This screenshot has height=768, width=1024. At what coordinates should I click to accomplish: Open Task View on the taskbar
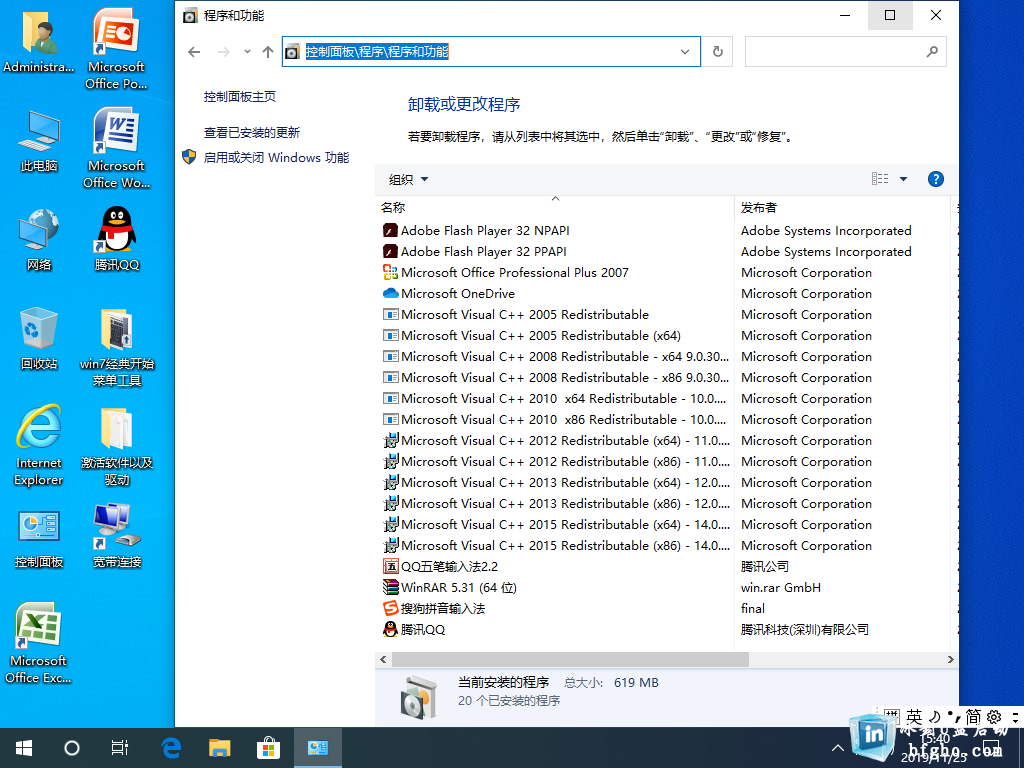click(x=120, y=748)
